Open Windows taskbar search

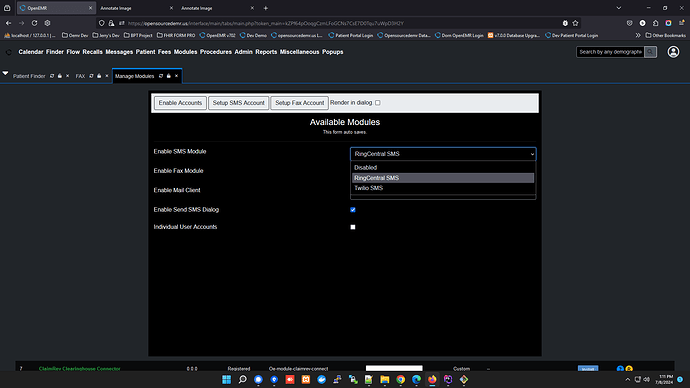pyautogui.click(x=242, y=379)
